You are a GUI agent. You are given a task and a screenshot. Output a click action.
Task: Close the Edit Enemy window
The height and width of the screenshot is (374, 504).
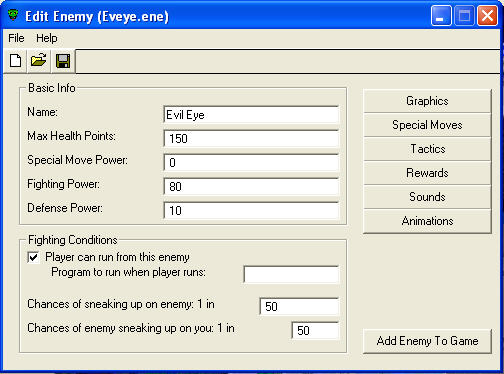coord(487,16)
